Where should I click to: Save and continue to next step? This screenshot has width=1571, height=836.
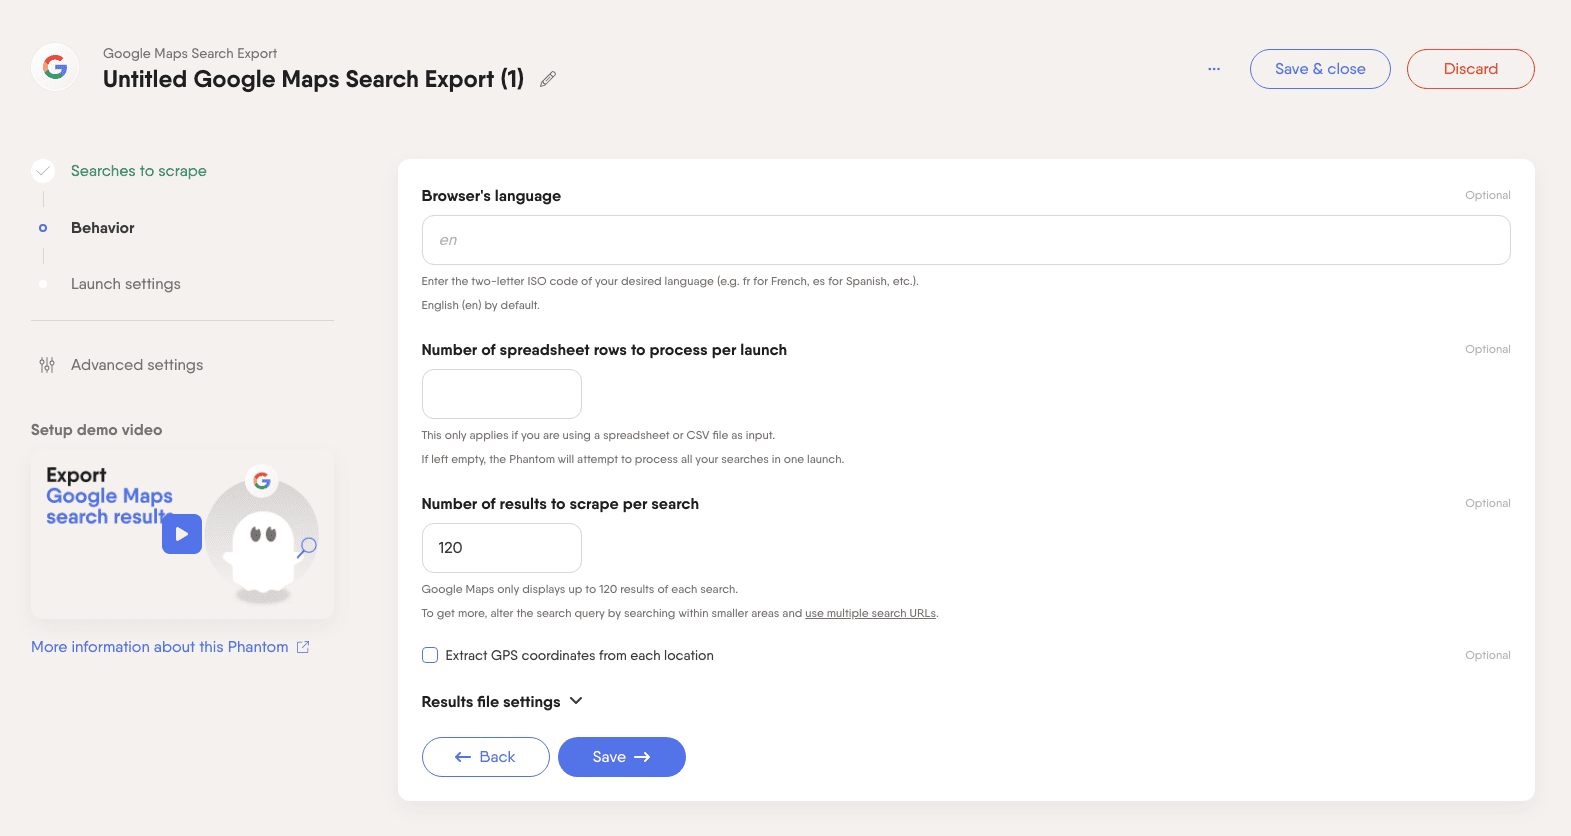[622, 757]
